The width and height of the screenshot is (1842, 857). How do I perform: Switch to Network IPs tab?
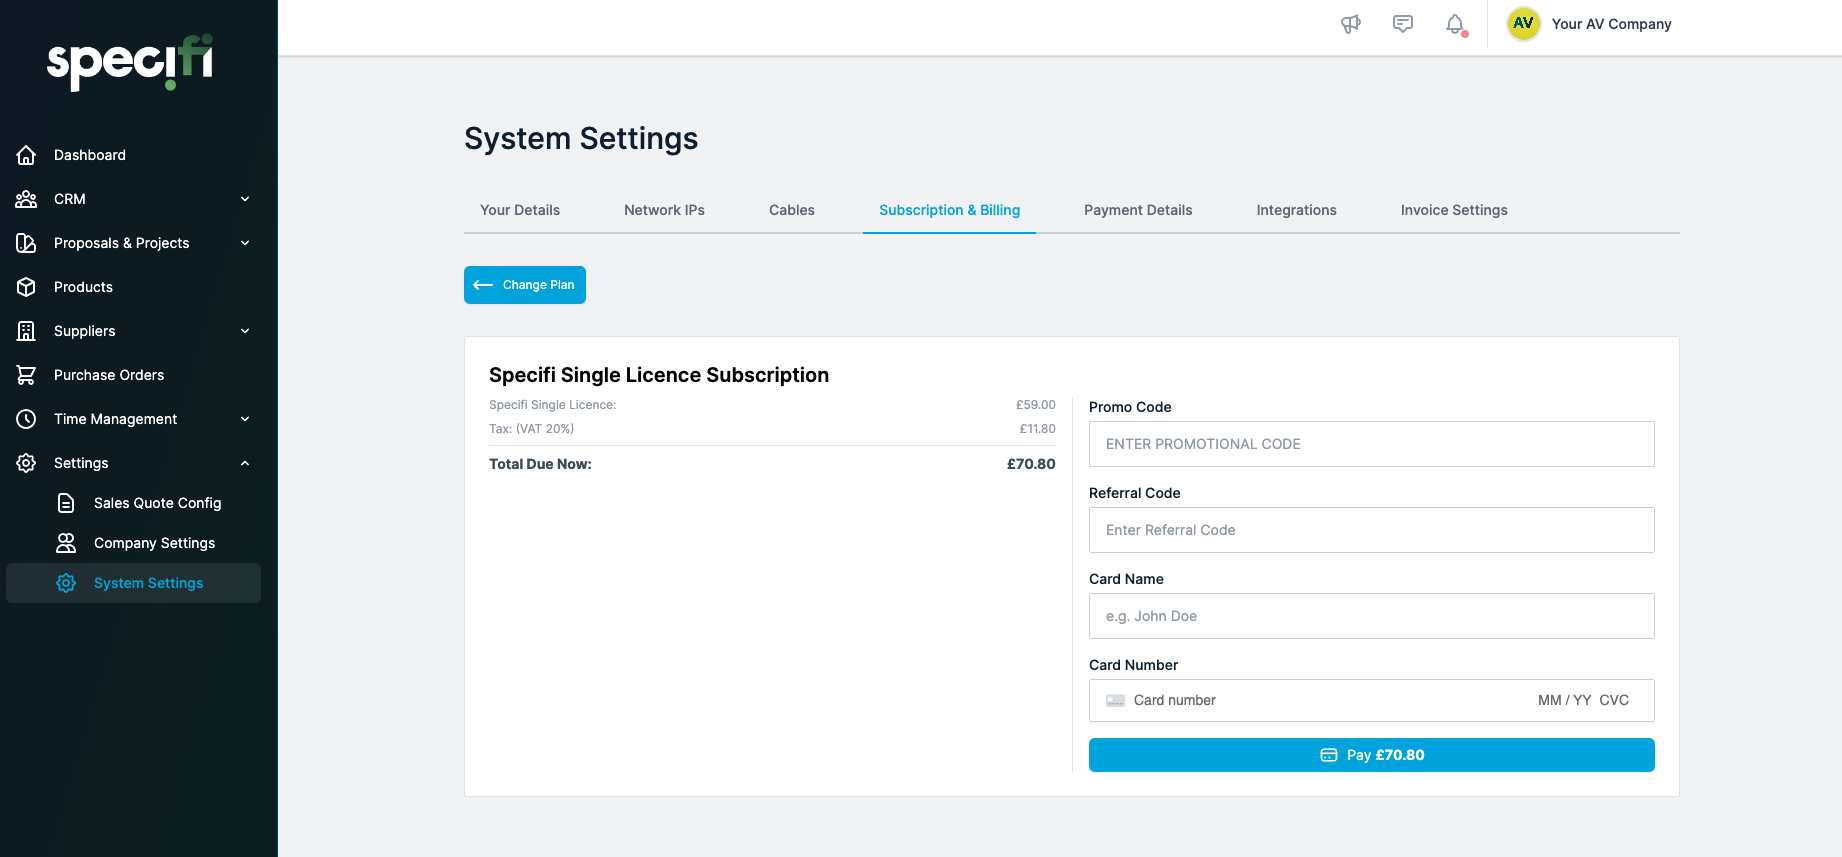coord(664,210)
